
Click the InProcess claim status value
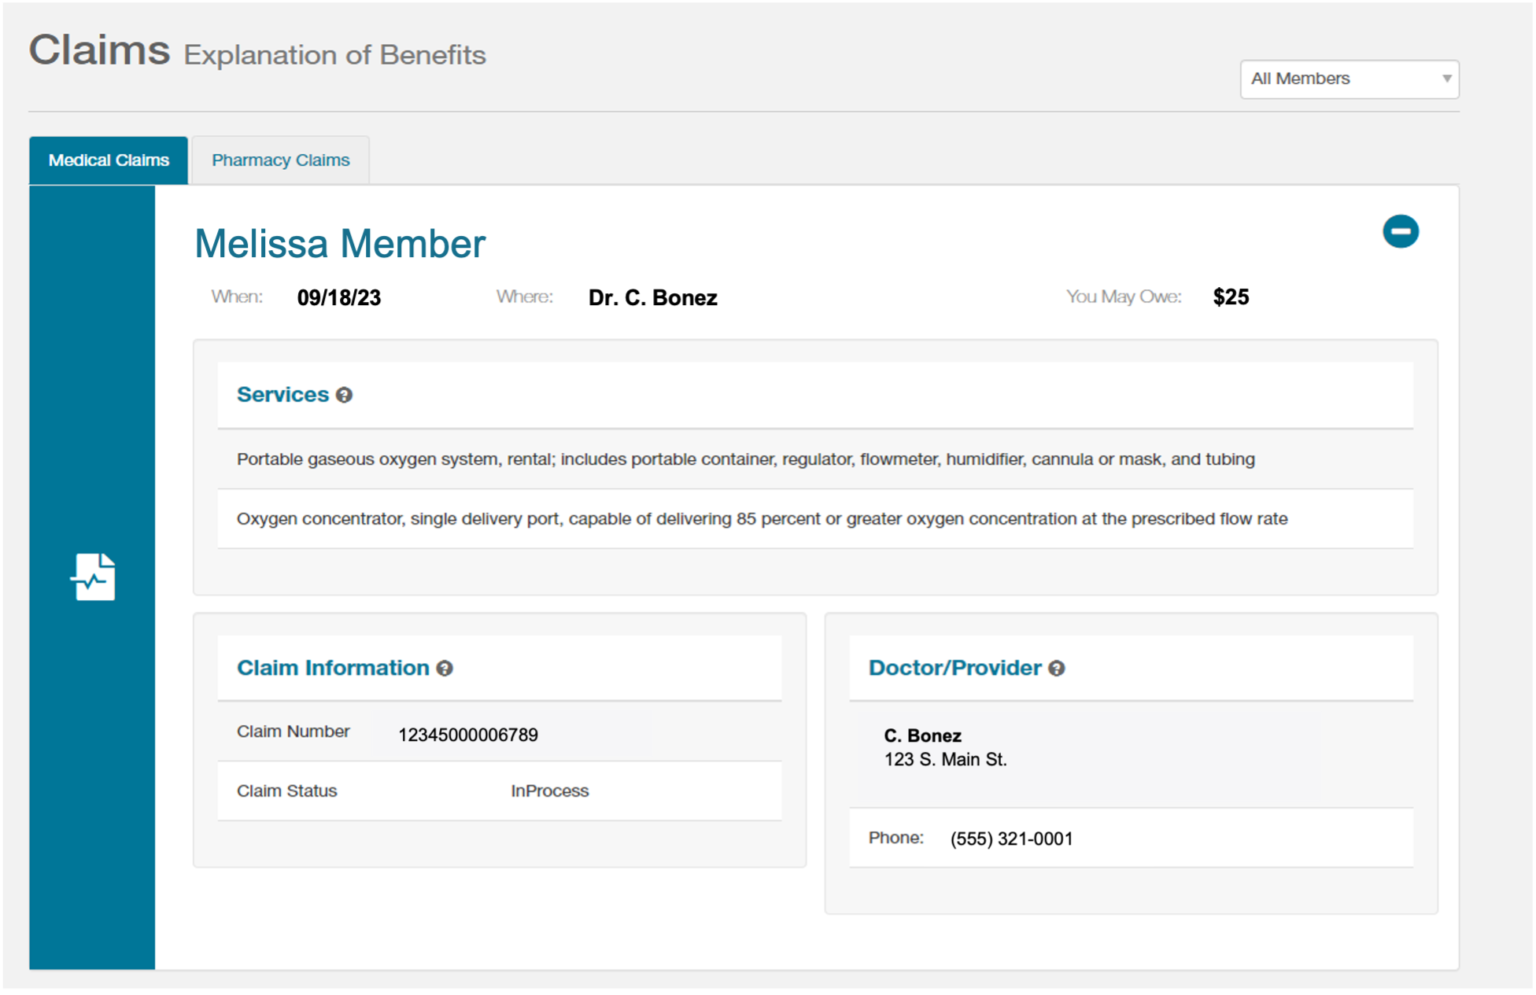click(x=549, y=791)
